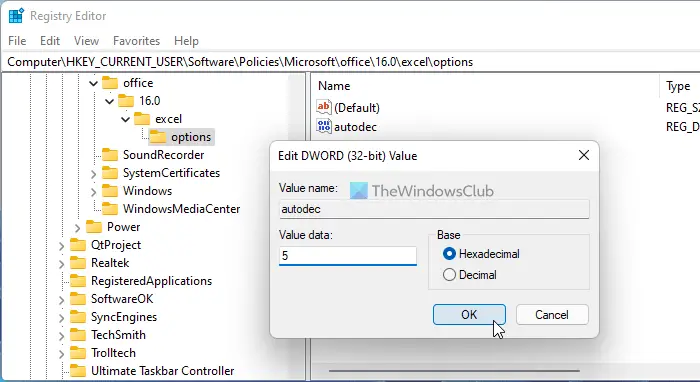Select the SoundRecorder key label

point(163,155)
